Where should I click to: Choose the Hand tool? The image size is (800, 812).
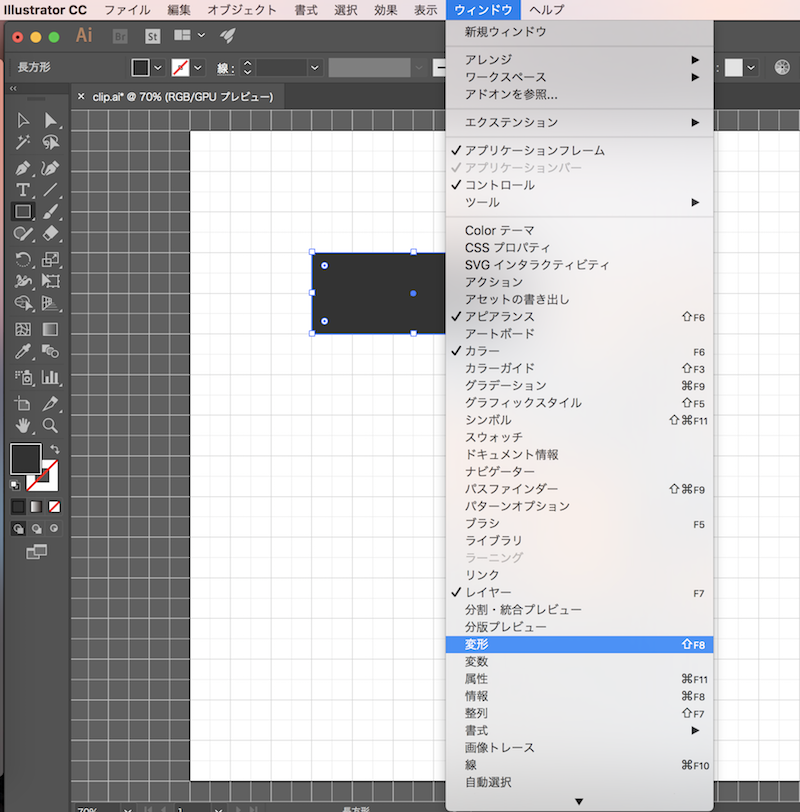click(x=23, y=425)
